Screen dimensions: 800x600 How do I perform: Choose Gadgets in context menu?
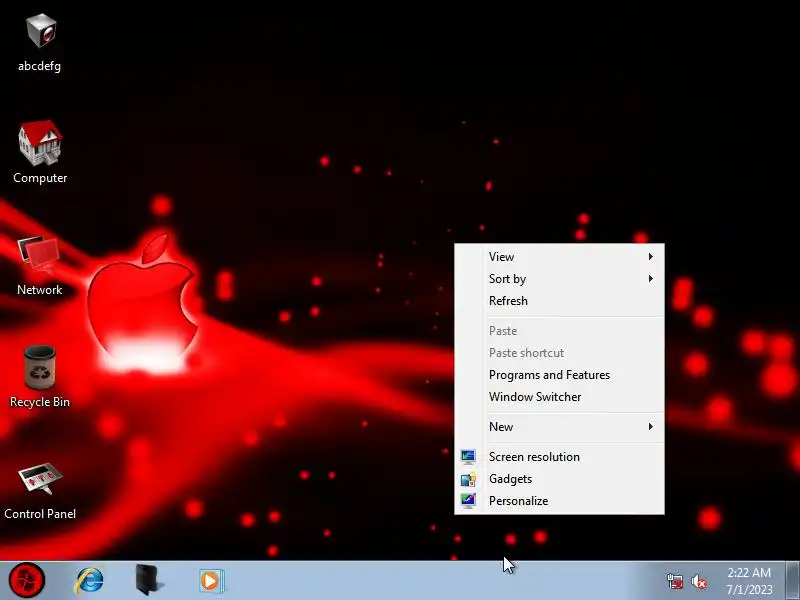click(x=559, y=479)
